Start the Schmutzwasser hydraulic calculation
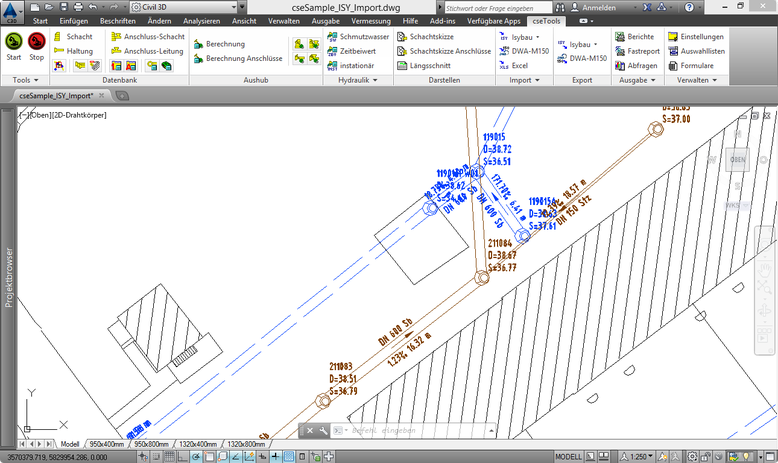This screenshot has width=778, height=463. pyautogui.click(x=358, y=37)
